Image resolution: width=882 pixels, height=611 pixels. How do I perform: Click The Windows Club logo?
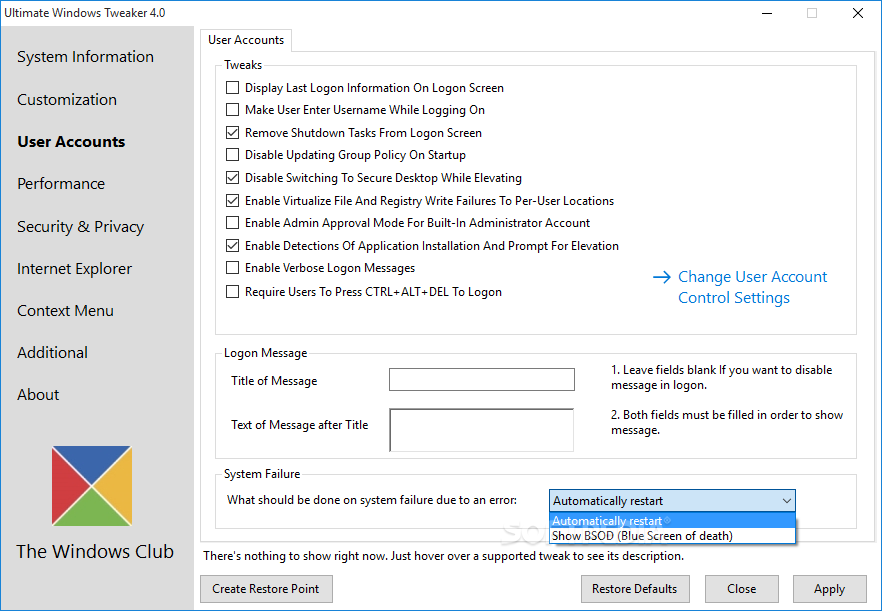click(x=92, y=486)
